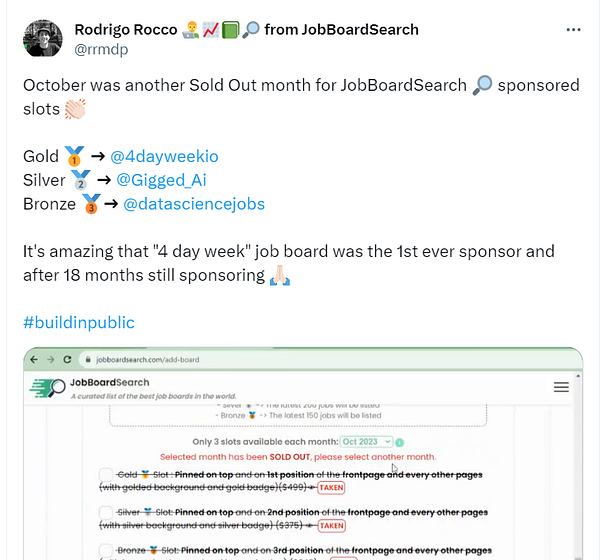
Task: Click Rodrigo Rocco's profile avatar
Action: pyautogui.click(x=42, y=39)
